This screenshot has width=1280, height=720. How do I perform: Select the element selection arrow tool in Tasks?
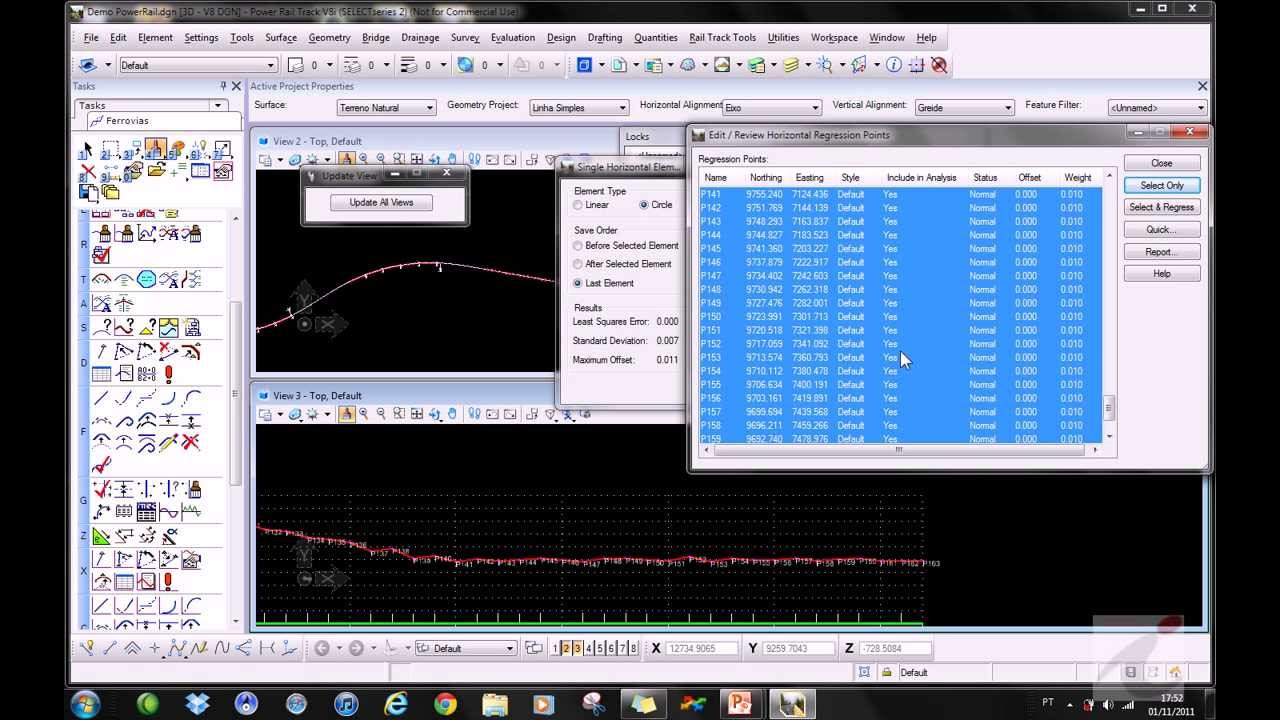[87, 151]
